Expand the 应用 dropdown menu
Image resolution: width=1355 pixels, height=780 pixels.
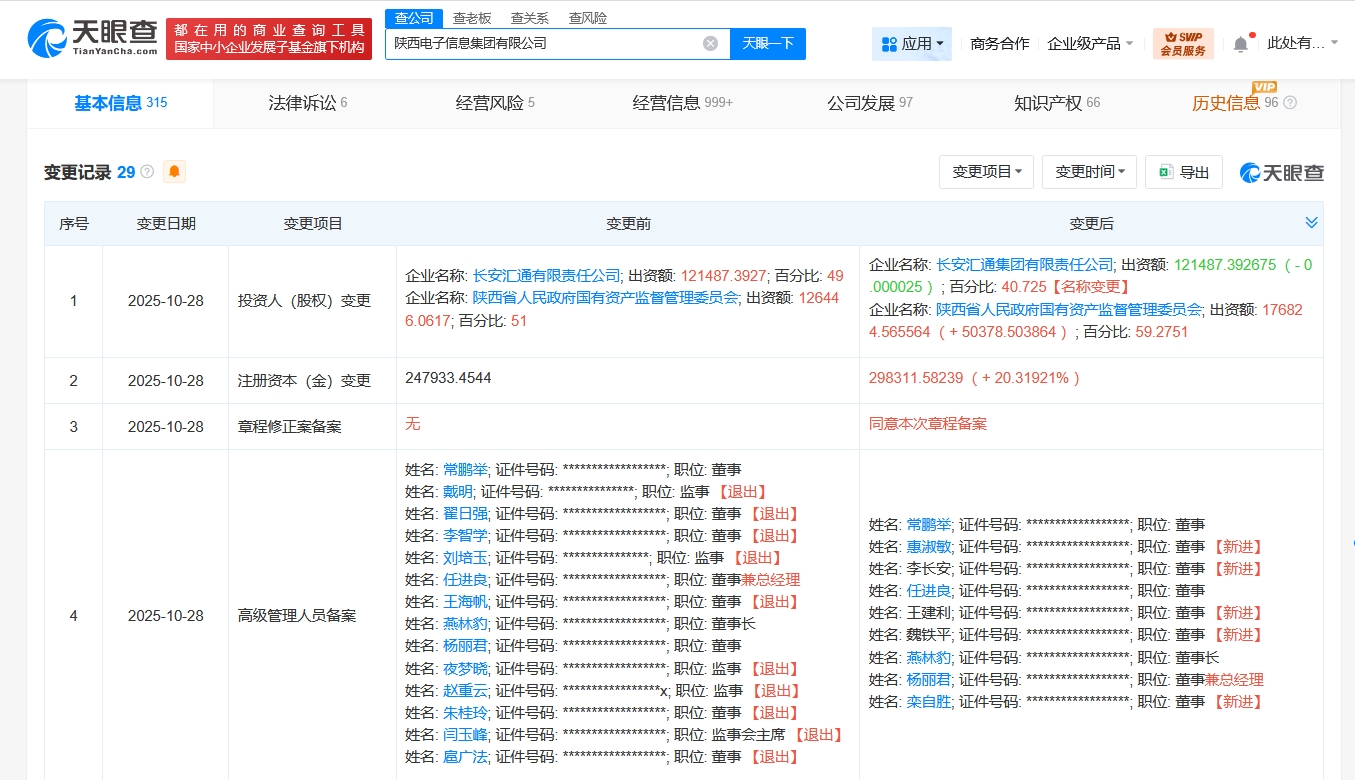pos(912,44)
